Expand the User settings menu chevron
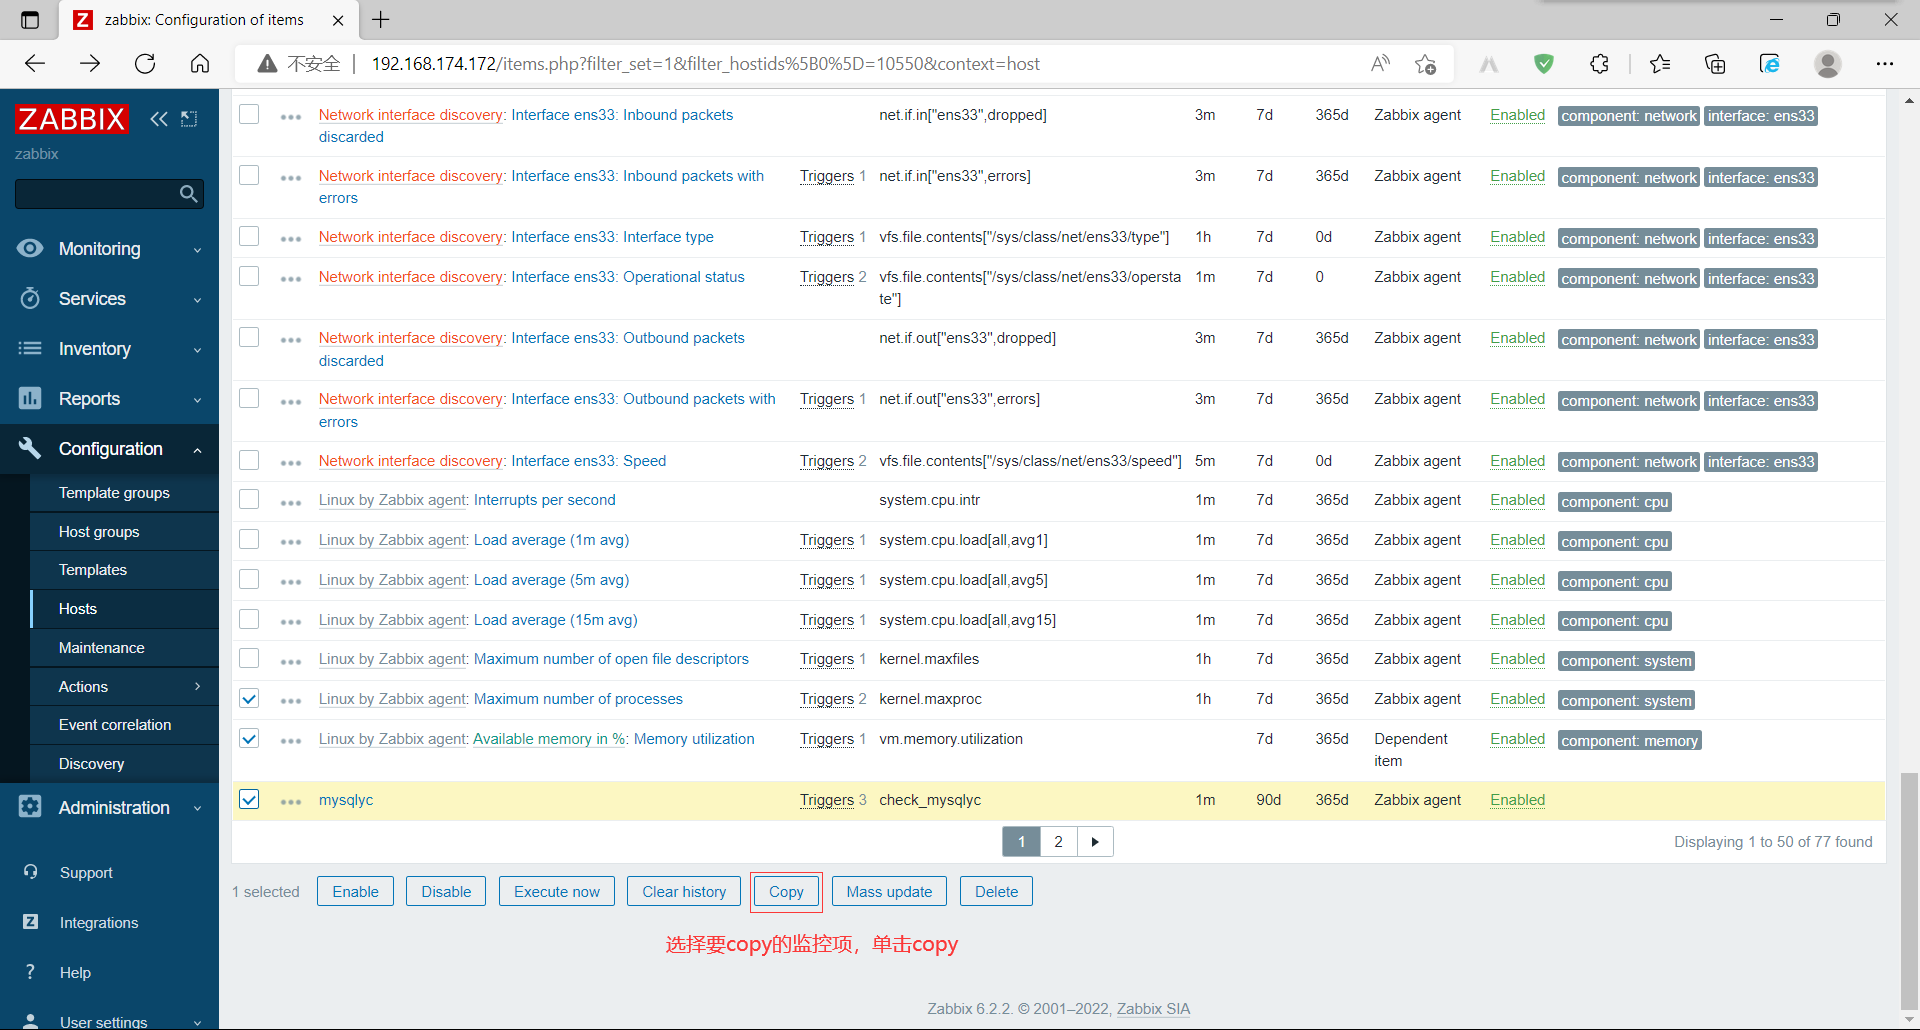The height and width of the screenshot is (1030, 1920). click(197, 1022)
